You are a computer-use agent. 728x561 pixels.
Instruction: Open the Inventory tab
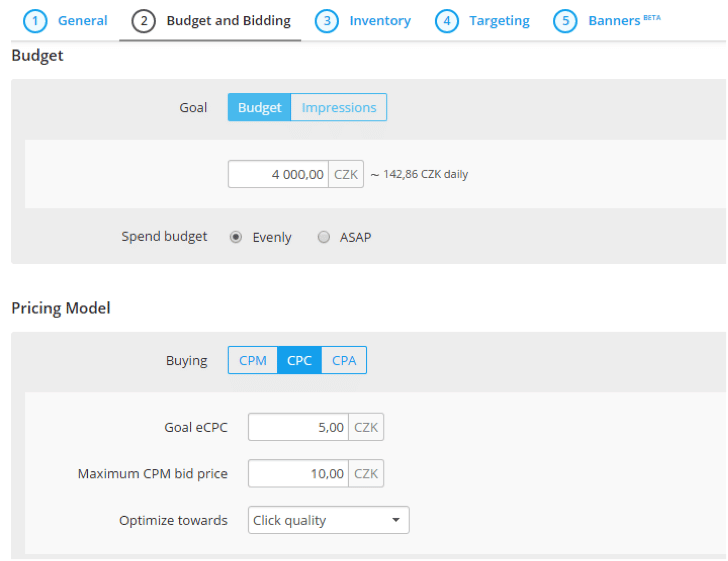pos(379,21)
